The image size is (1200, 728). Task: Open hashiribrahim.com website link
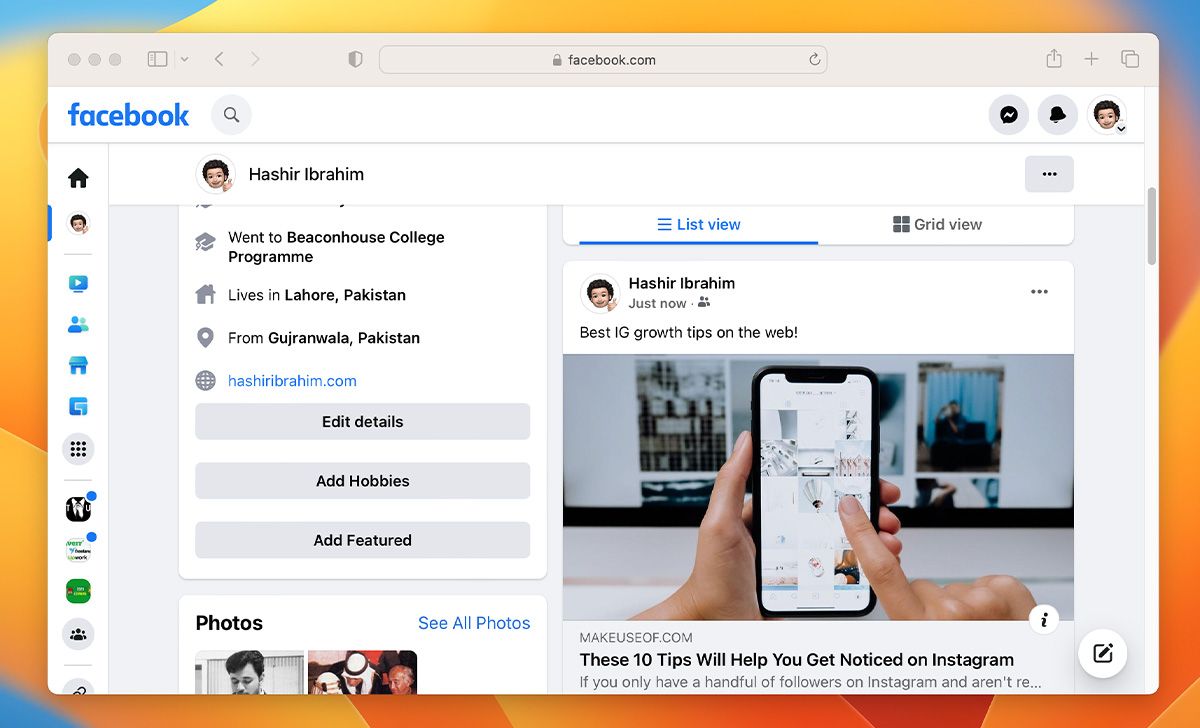click(x=292, y=381)
